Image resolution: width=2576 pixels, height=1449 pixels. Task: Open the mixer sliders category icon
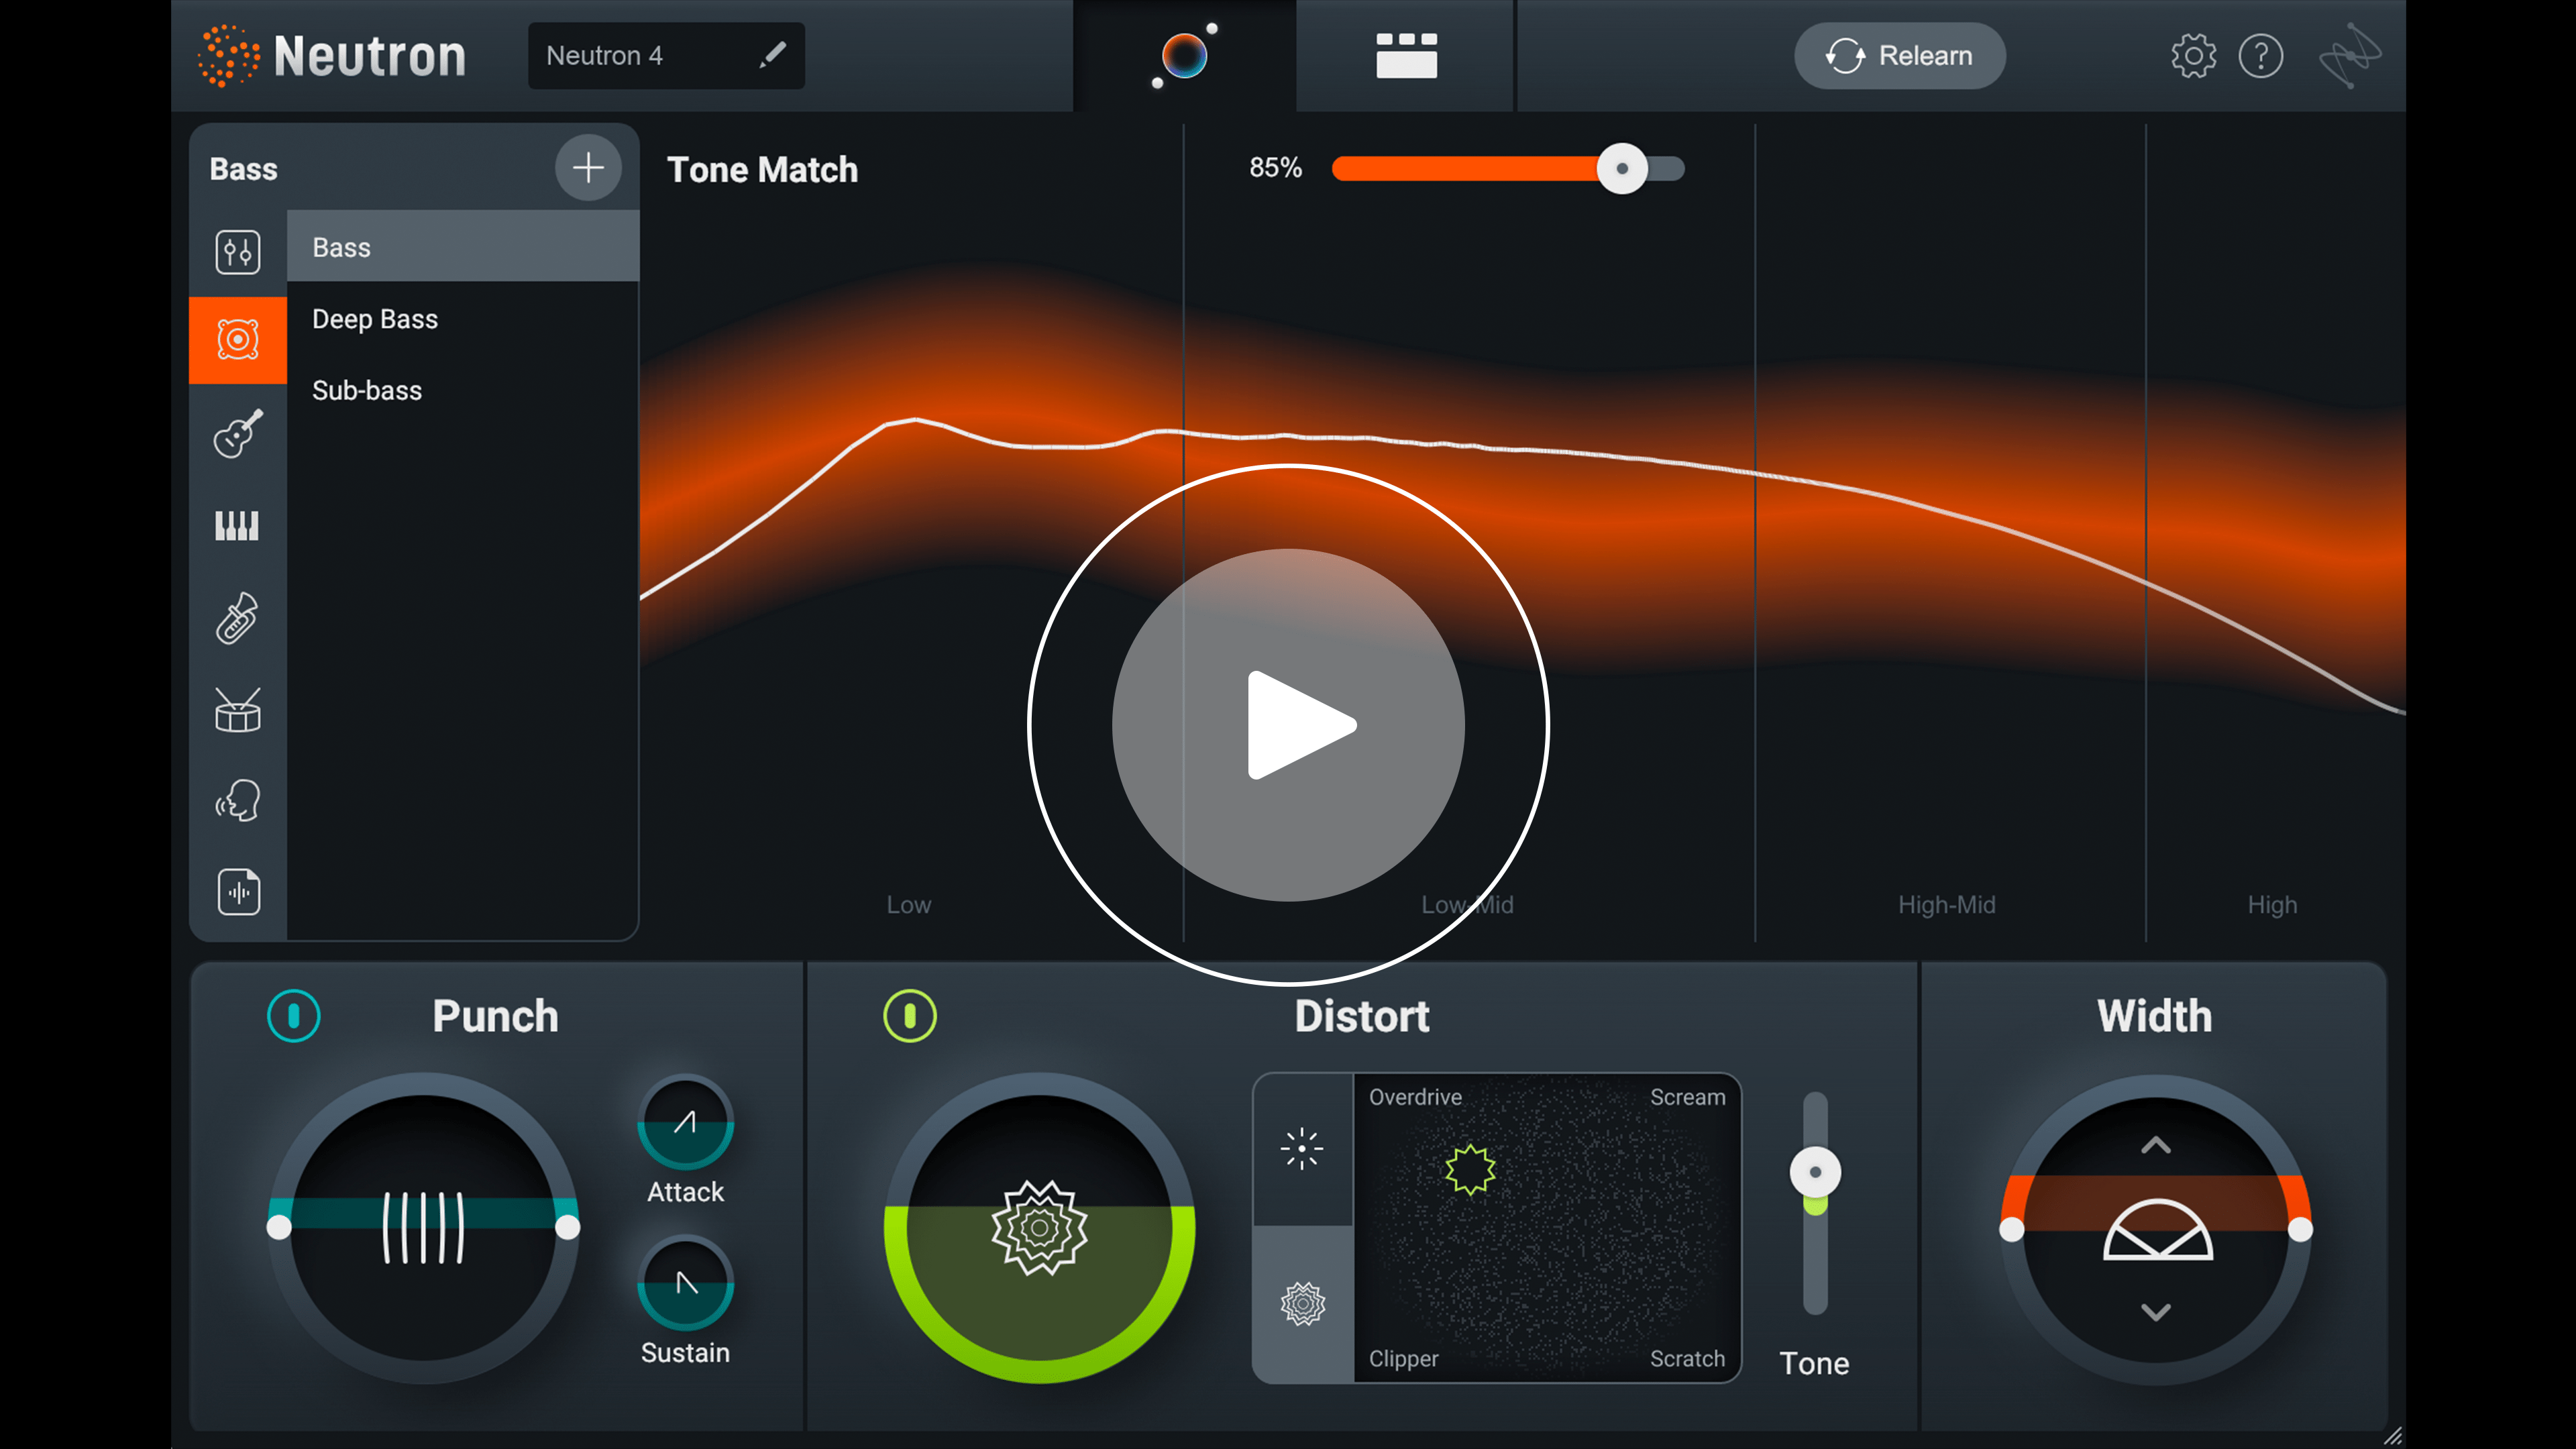coord(238,251)
